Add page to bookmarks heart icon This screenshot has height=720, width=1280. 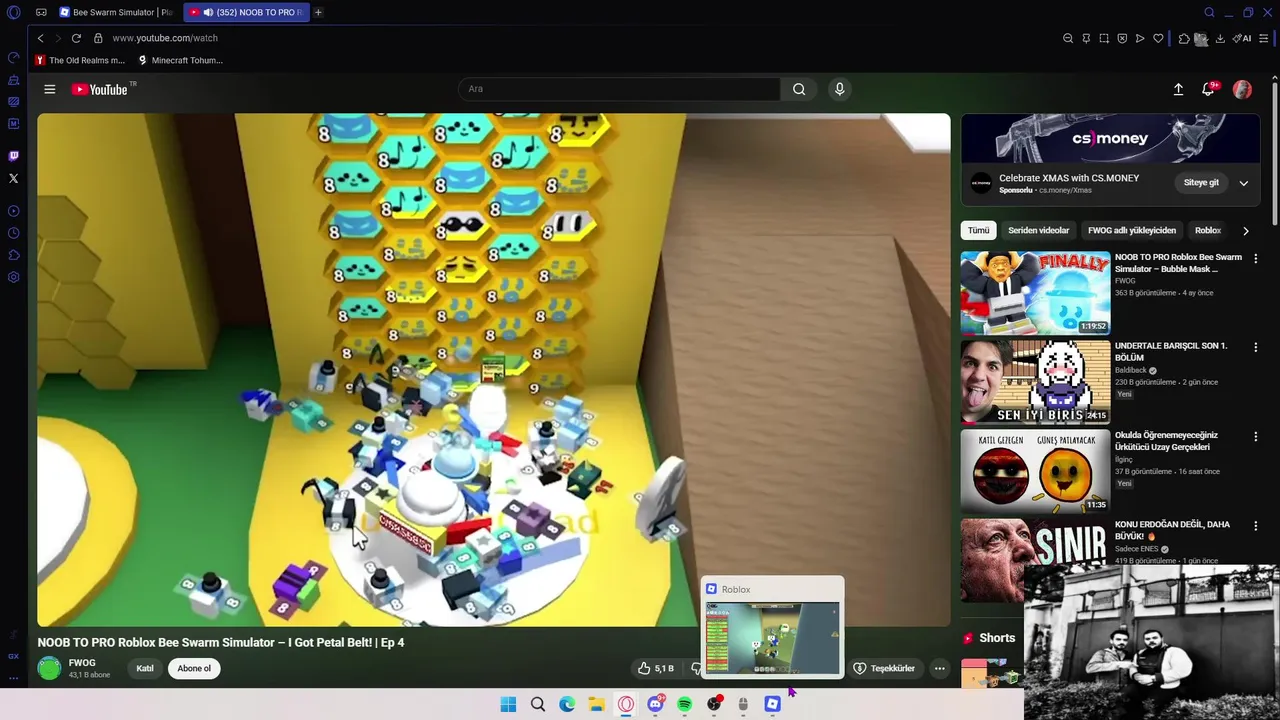pos(1158,38)
